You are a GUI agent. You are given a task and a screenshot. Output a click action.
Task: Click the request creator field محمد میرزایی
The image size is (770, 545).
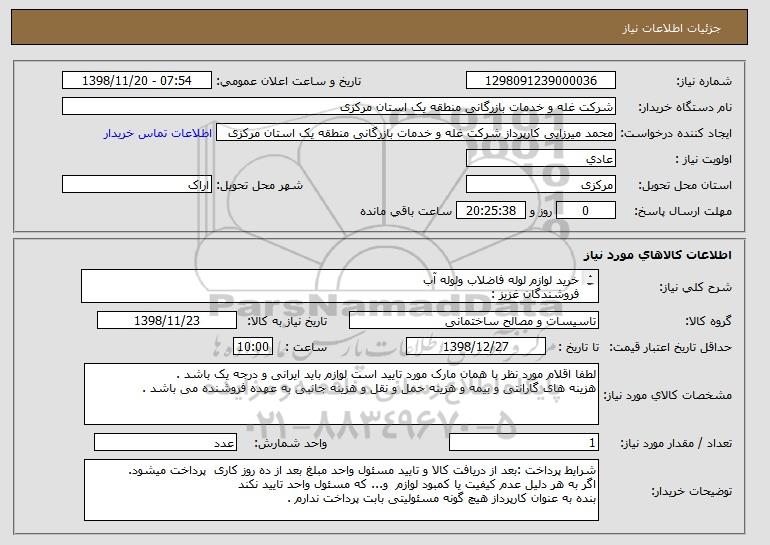[416, 133]
